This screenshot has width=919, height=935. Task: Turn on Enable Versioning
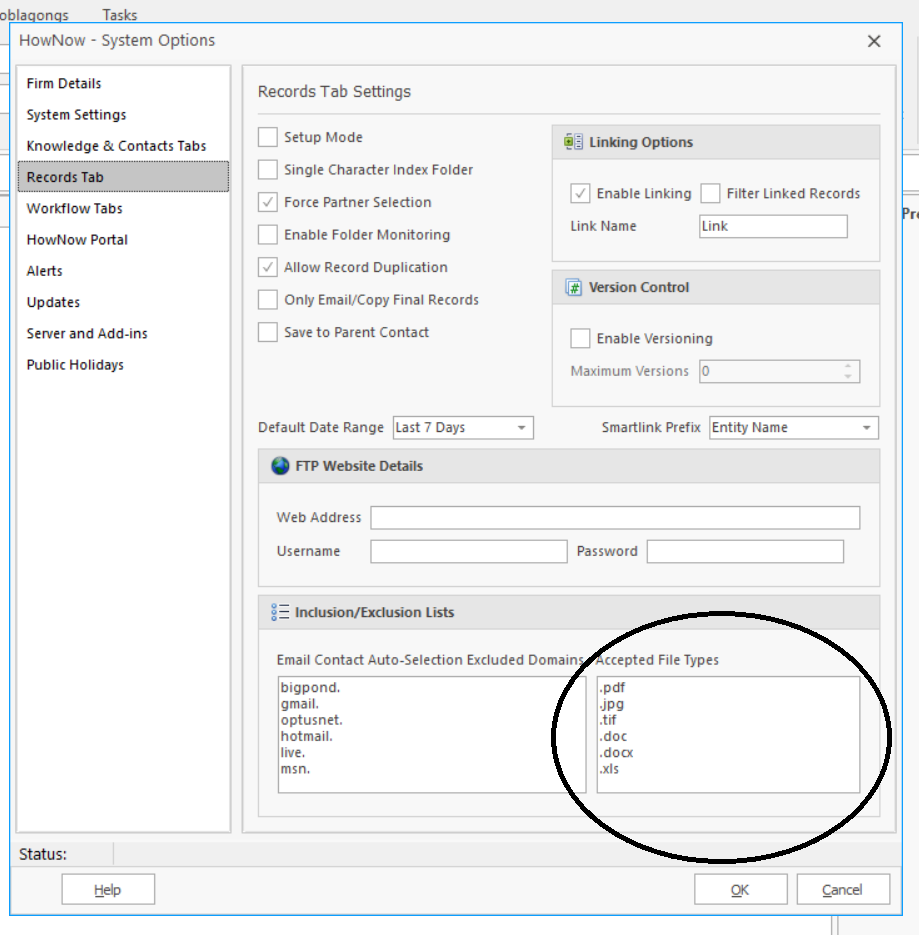pyautogui.click(x=580, y=338)
